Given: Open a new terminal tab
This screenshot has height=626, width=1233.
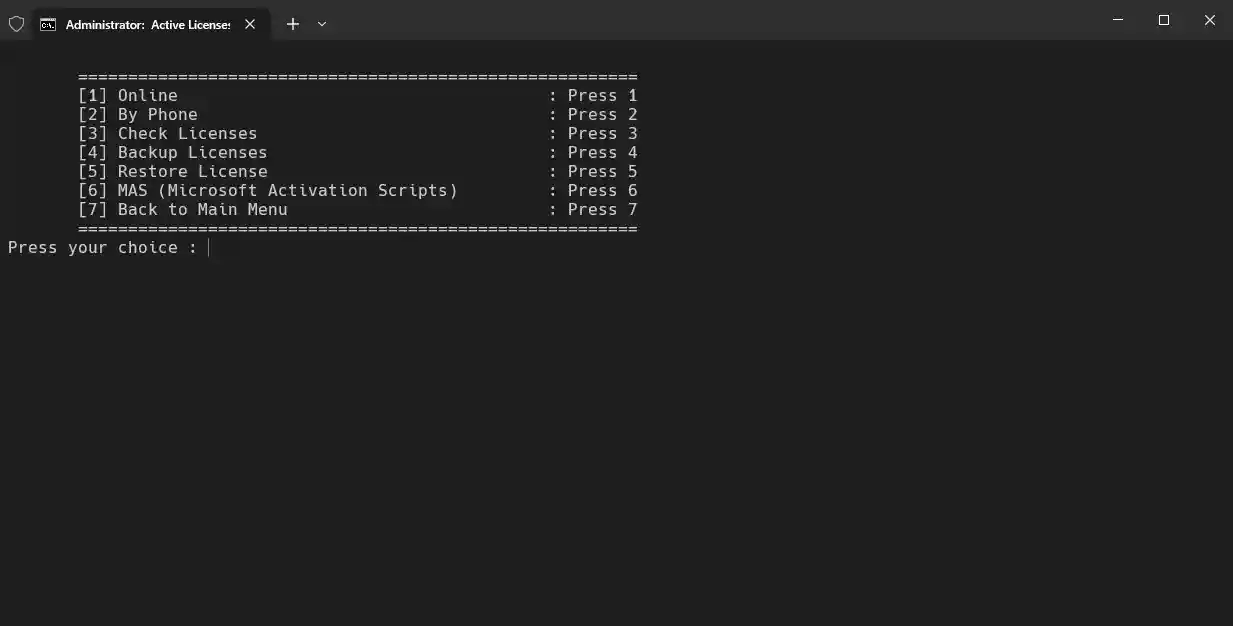Looking at the screenshot, I should tap(292, 24).
